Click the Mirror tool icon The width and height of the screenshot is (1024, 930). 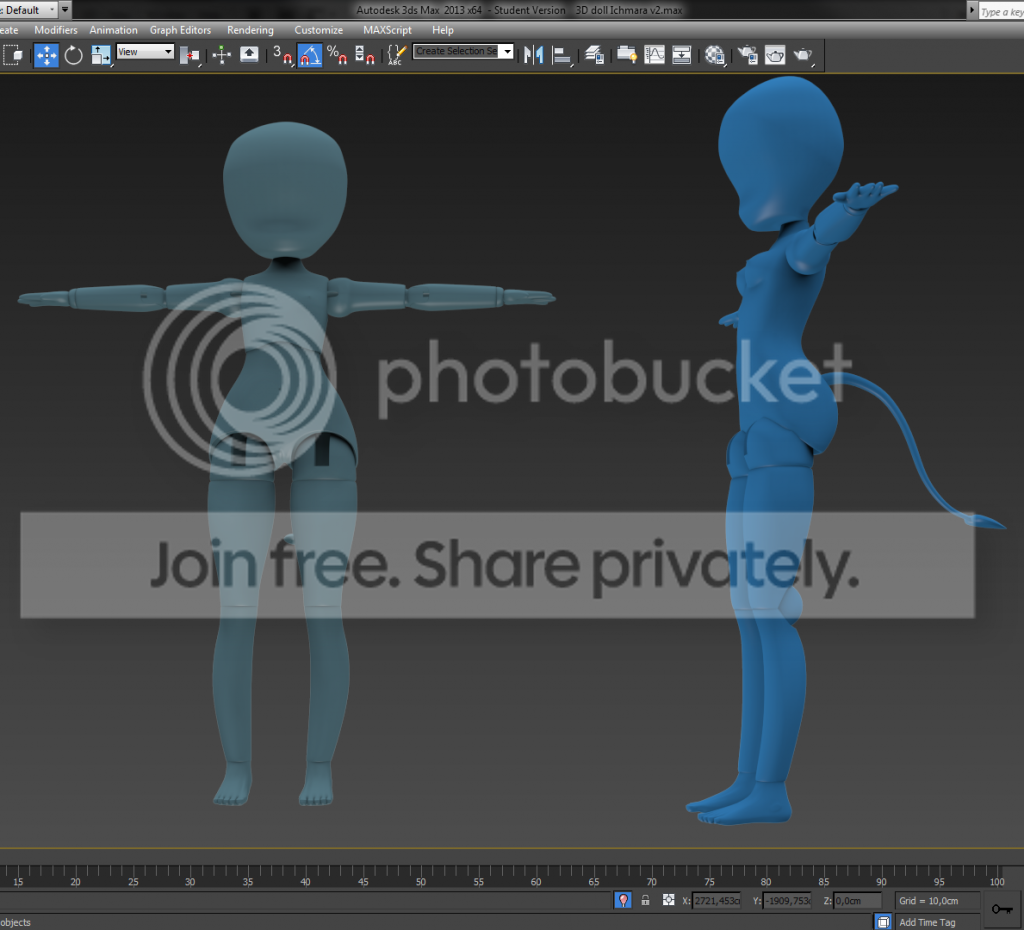[534, 55]
